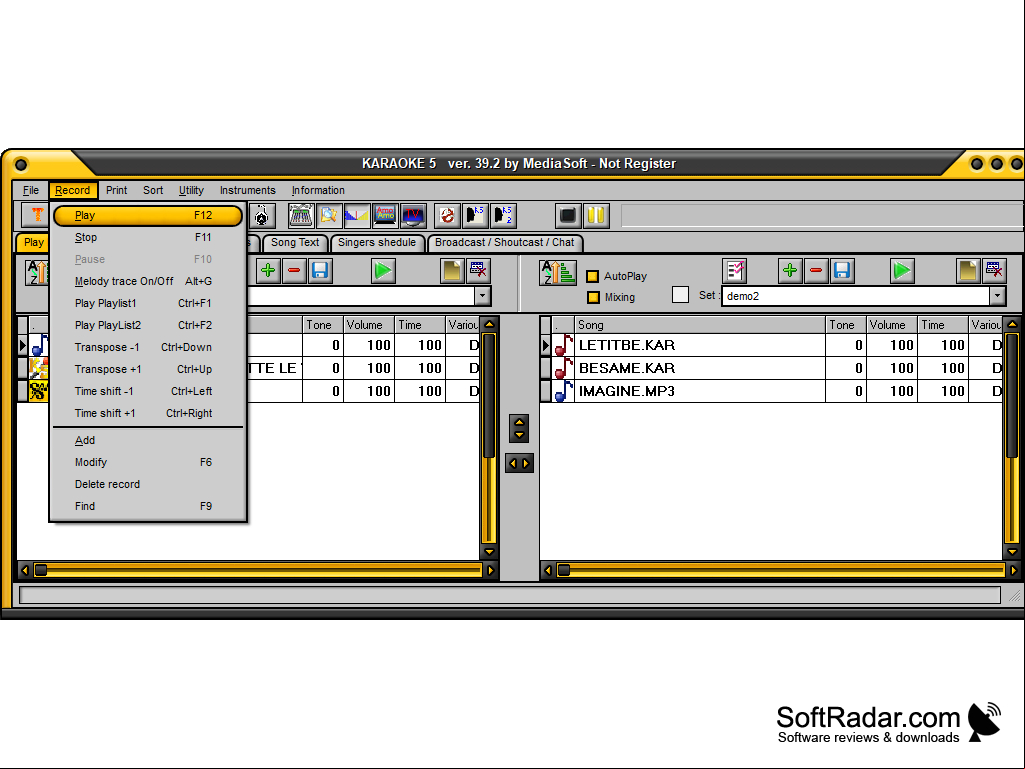Open the Information menu
Viewport: 1025px width, 769px height.
318,190
